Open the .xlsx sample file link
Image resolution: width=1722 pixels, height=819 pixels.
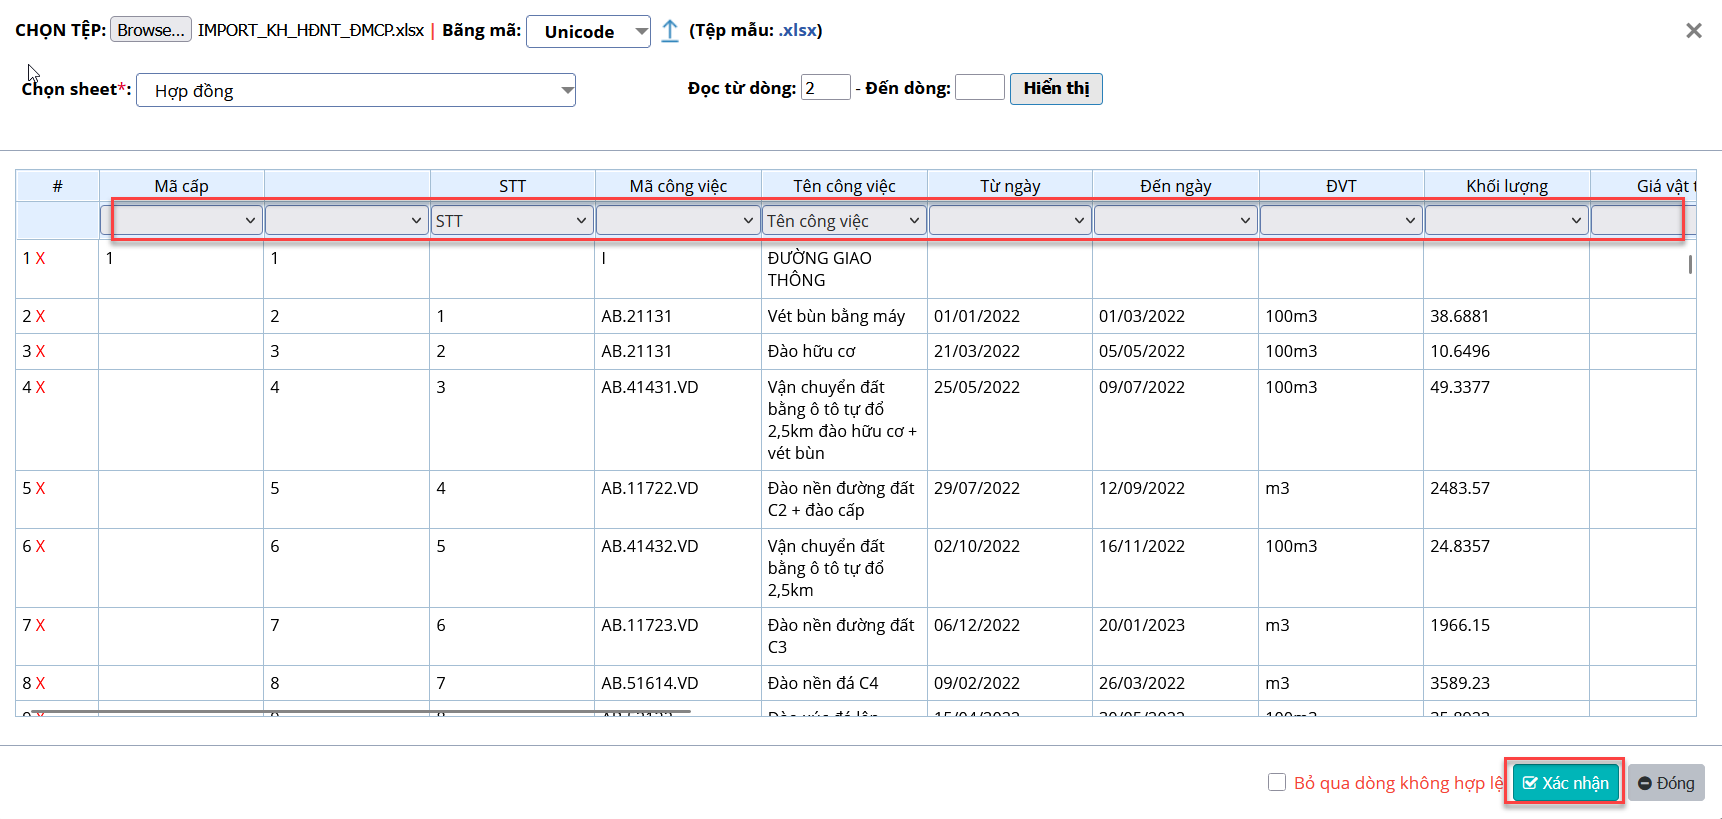(x=798, y=31)
